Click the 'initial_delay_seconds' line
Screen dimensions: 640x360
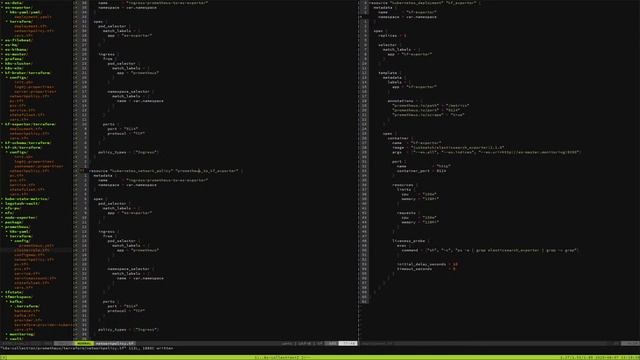click(427, 264)
